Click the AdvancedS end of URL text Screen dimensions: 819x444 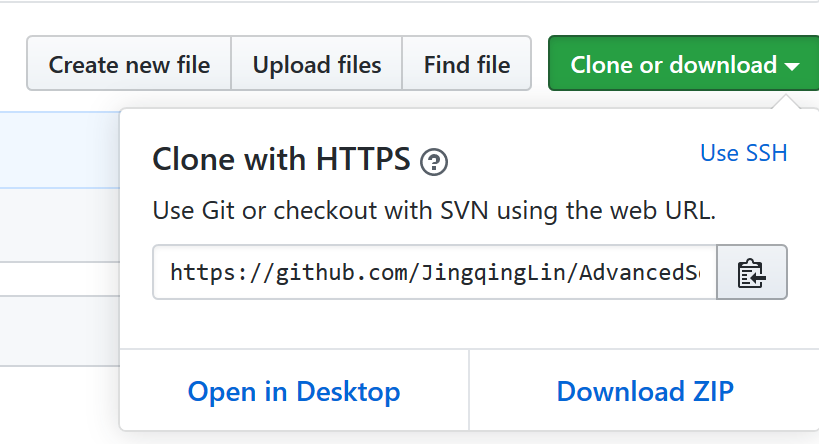pos(639,272)
